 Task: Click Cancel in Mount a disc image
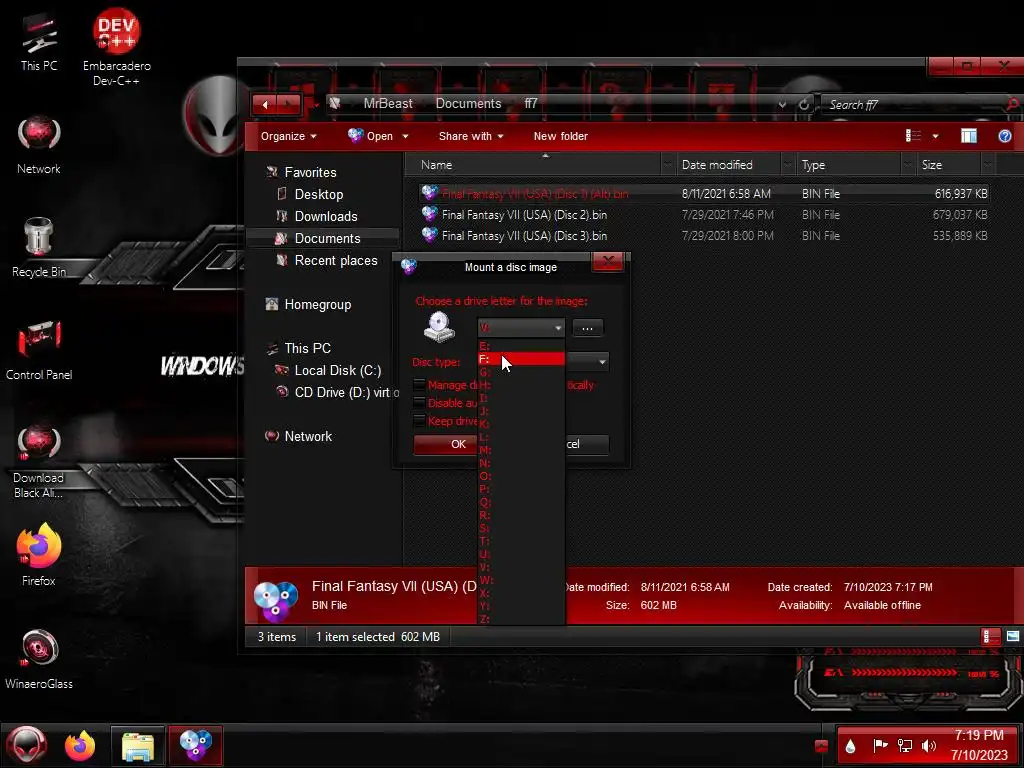click(586, 444)
